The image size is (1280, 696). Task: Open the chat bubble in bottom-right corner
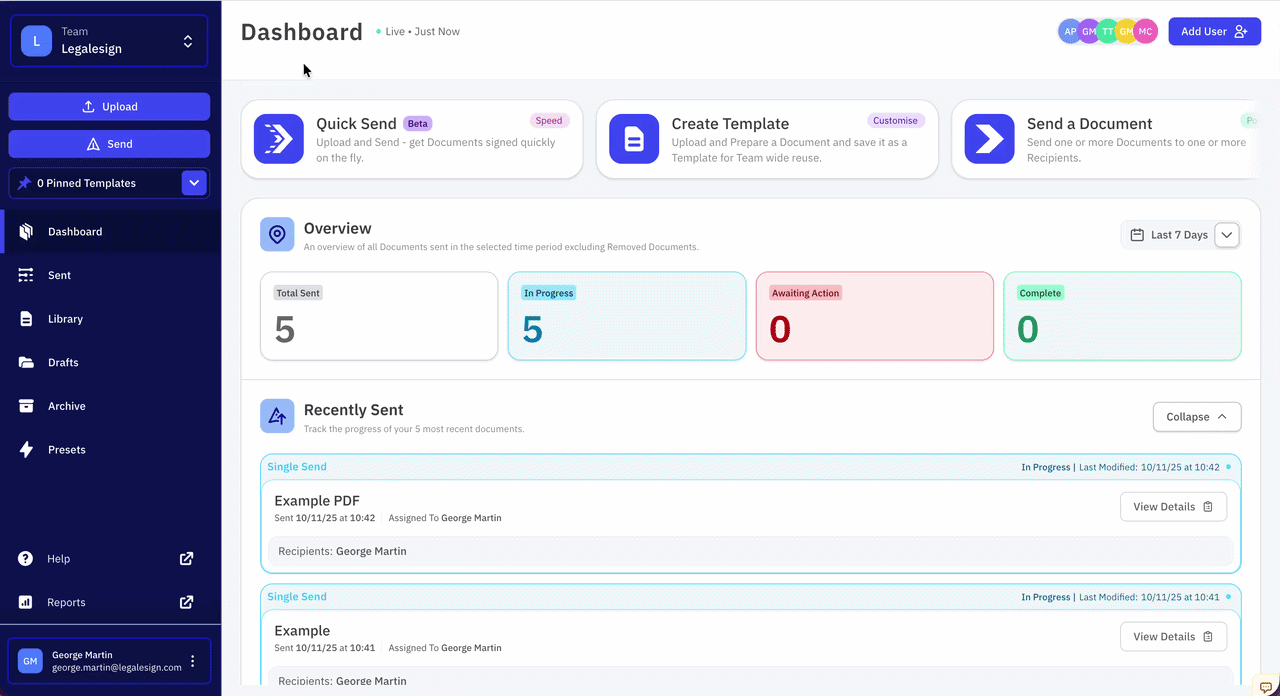(1266, 687)
